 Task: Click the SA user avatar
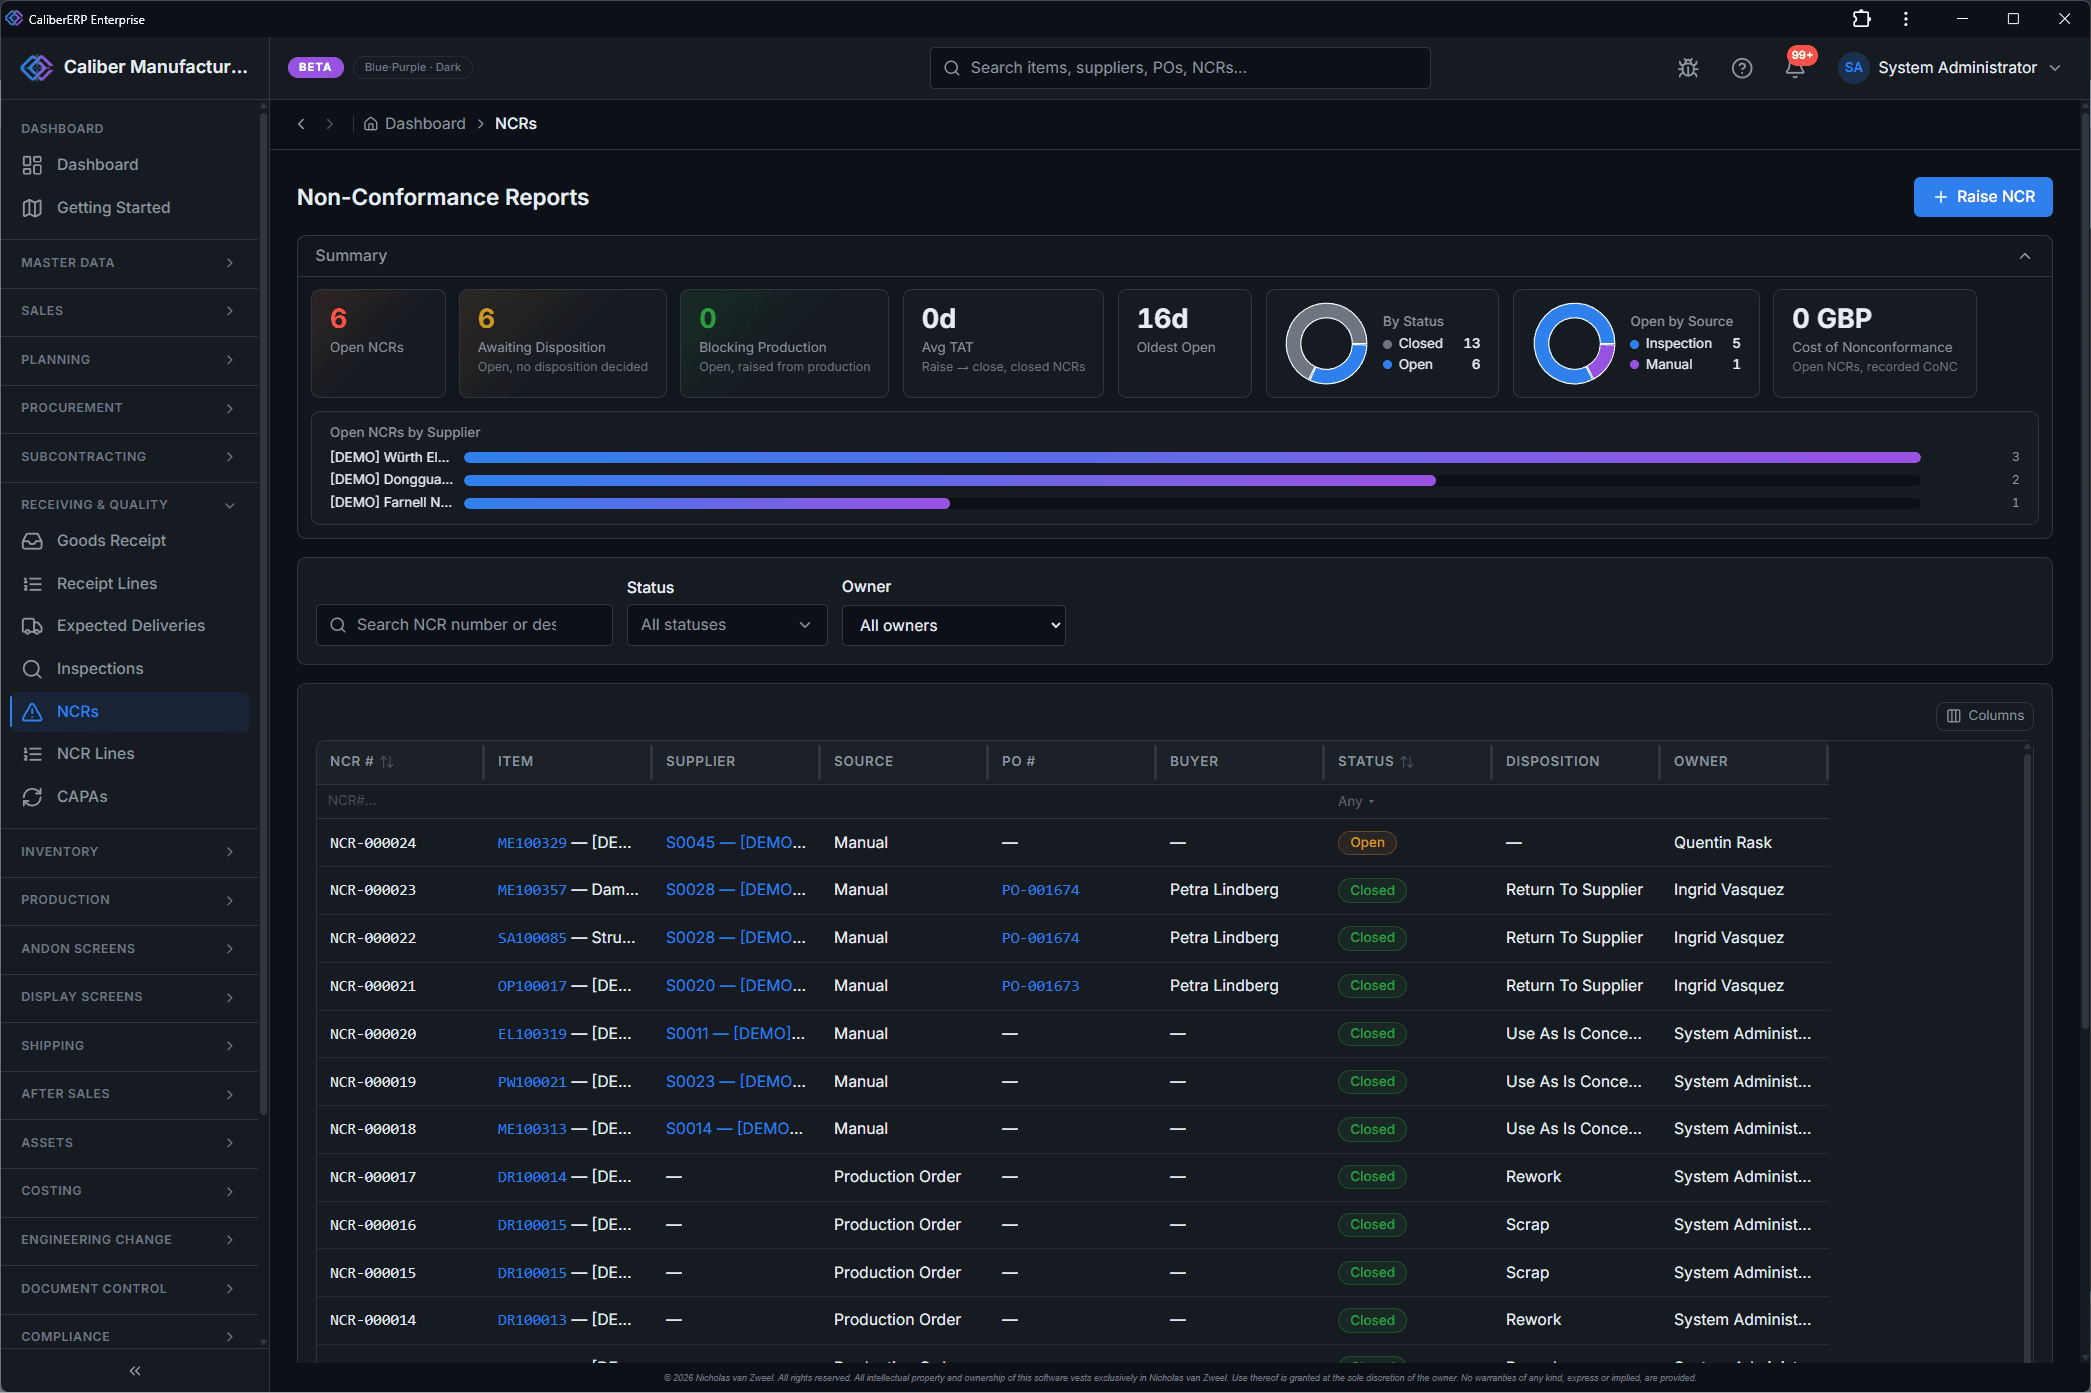pyautogui.click(x=1853, y=68)
